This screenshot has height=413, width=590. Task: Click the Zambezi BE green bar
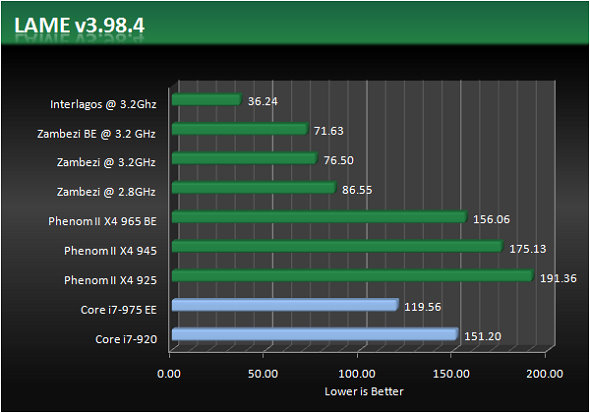(x=240, y=129)
